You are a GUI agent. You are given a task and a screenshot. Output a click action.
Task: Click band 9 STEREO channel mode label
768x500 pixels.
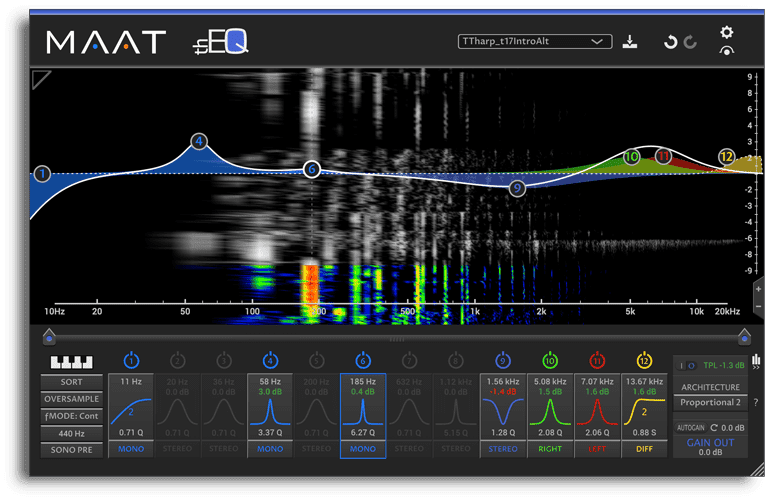(x=503, y=449)
